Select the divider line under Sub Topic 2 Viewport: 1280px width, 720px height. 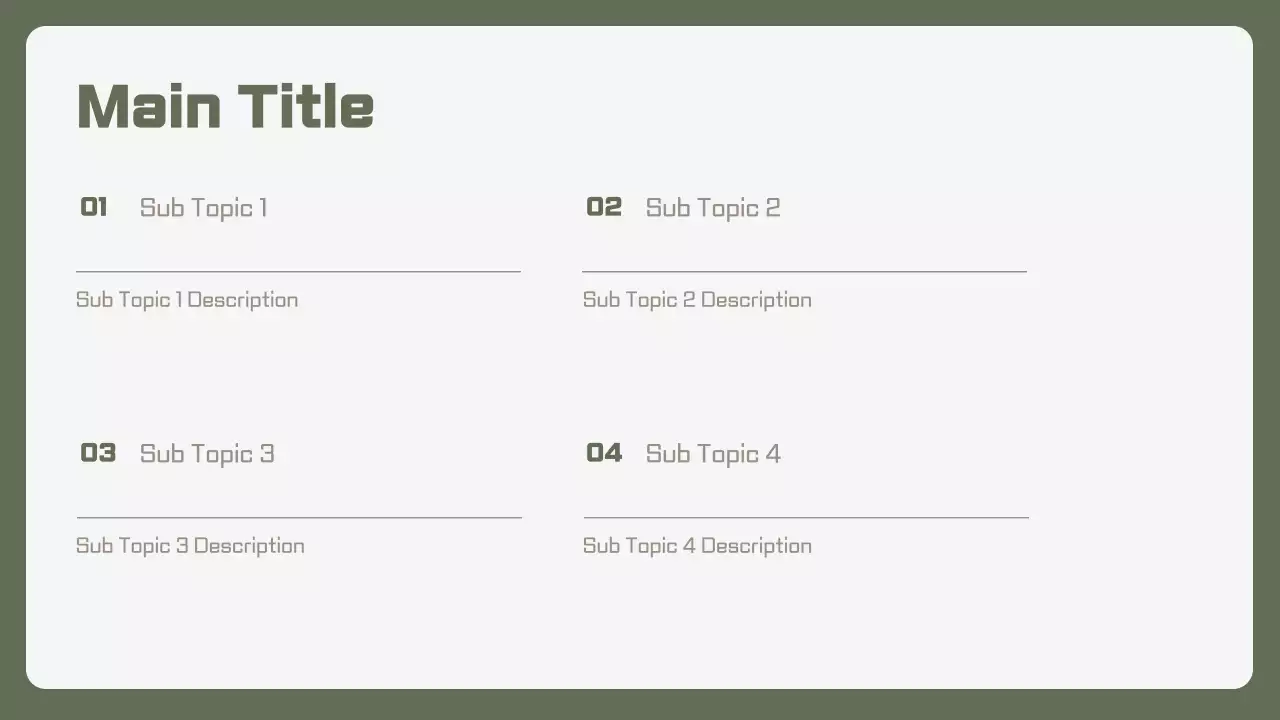pos(804,271)
